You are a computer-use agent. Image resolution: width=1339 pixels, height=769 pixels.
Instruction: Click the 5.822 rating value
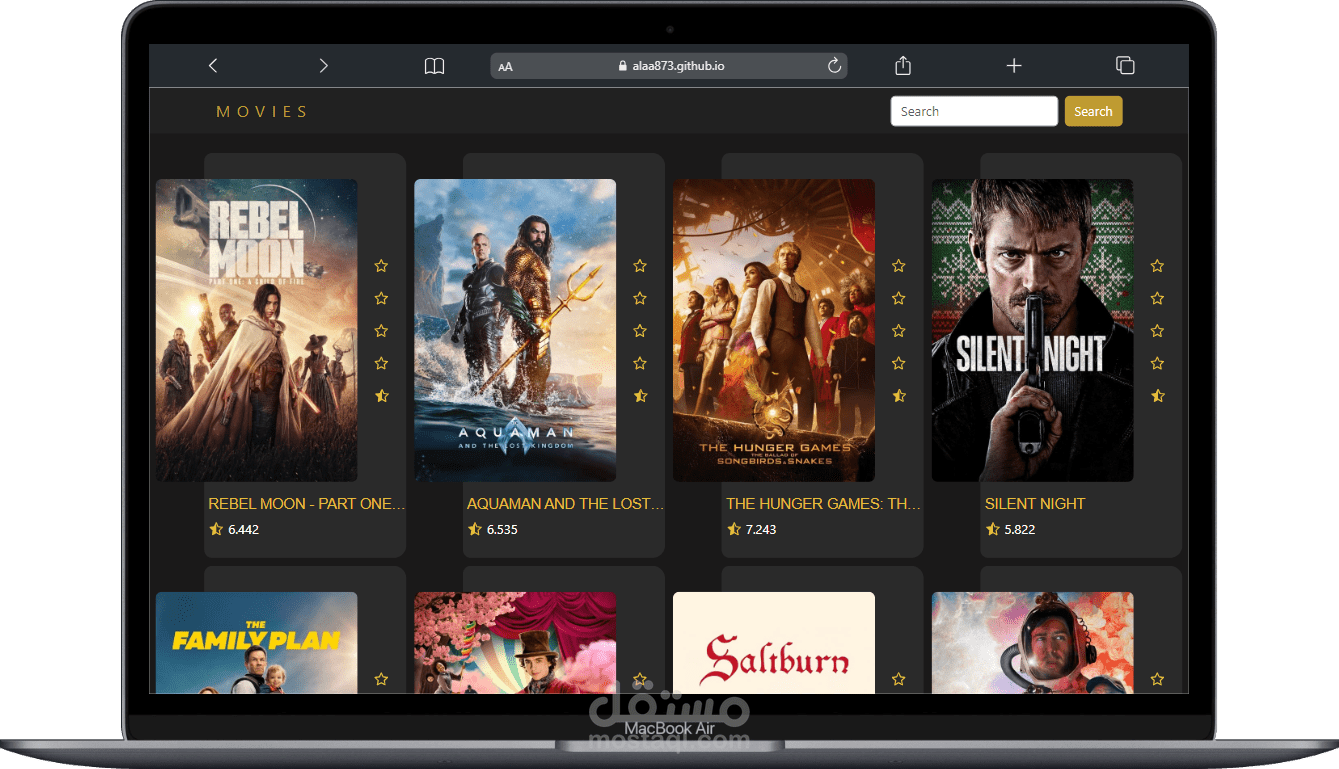(x=1020, y=530)
